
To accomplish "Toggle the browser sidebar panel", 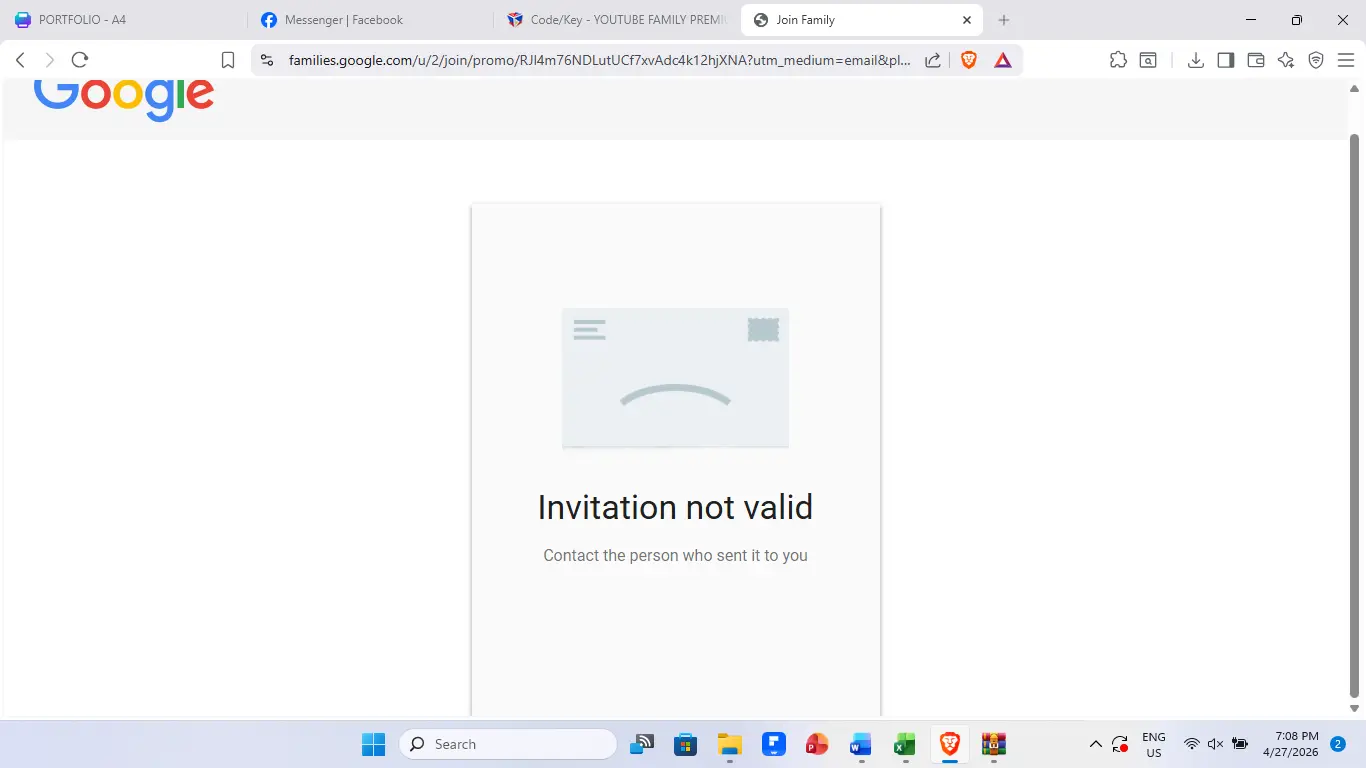I will [1225, 60].
